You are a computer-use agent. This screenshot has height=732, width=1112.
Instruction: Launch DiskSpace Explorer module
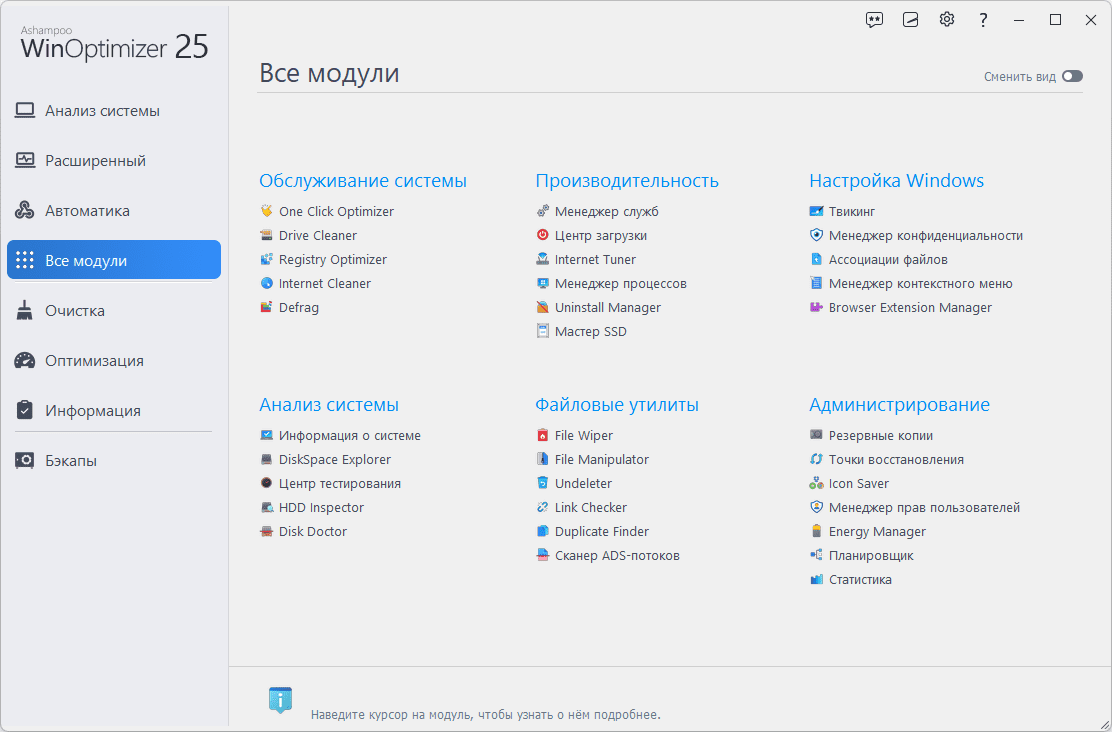(x=325, y=460)
